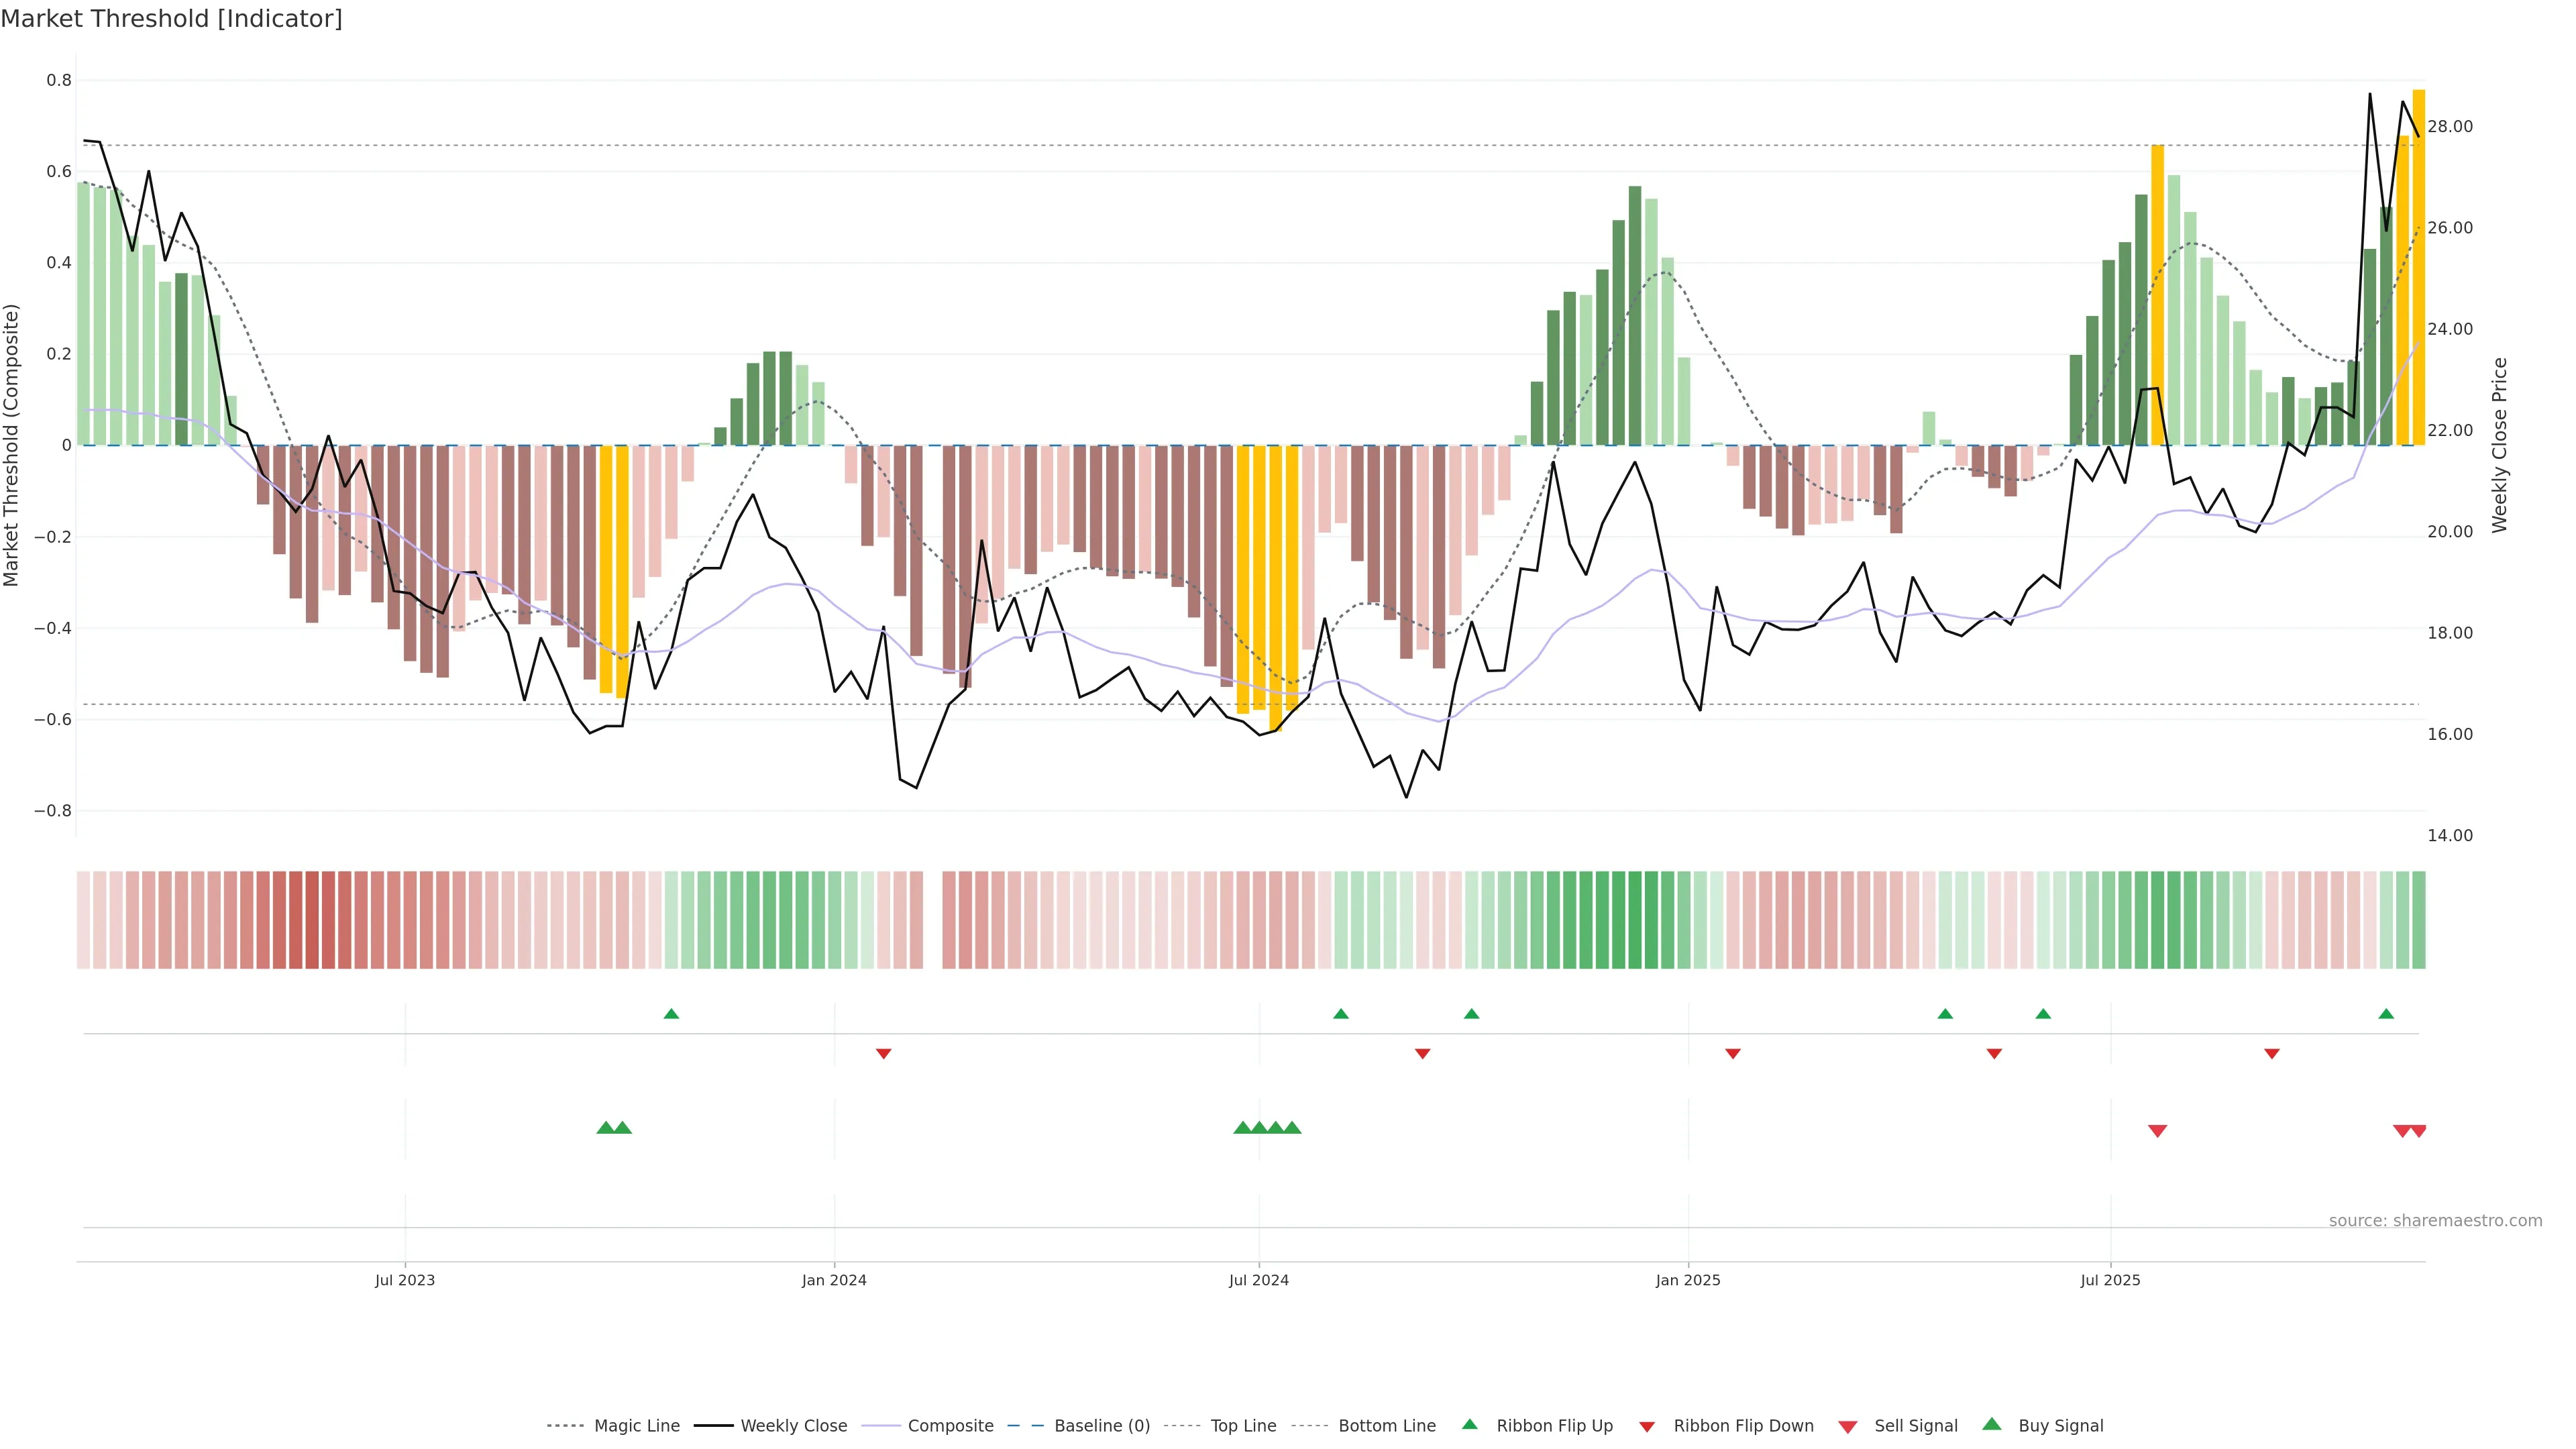Click the Jul 2025 x-axis label
The image size is (2576, 1449).
coord(2110,1280)
